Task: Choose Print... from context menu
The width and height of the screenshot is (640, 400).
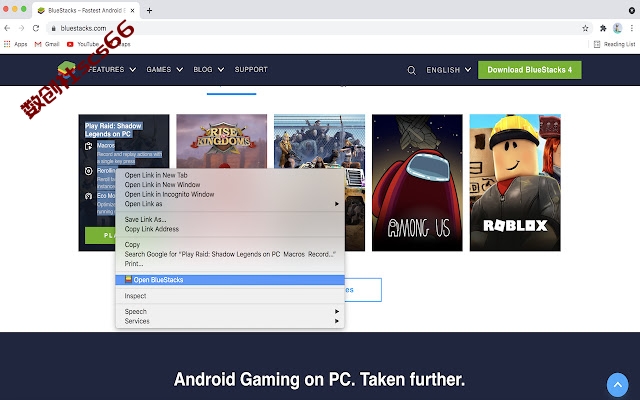Action: [x=230, y=264]
